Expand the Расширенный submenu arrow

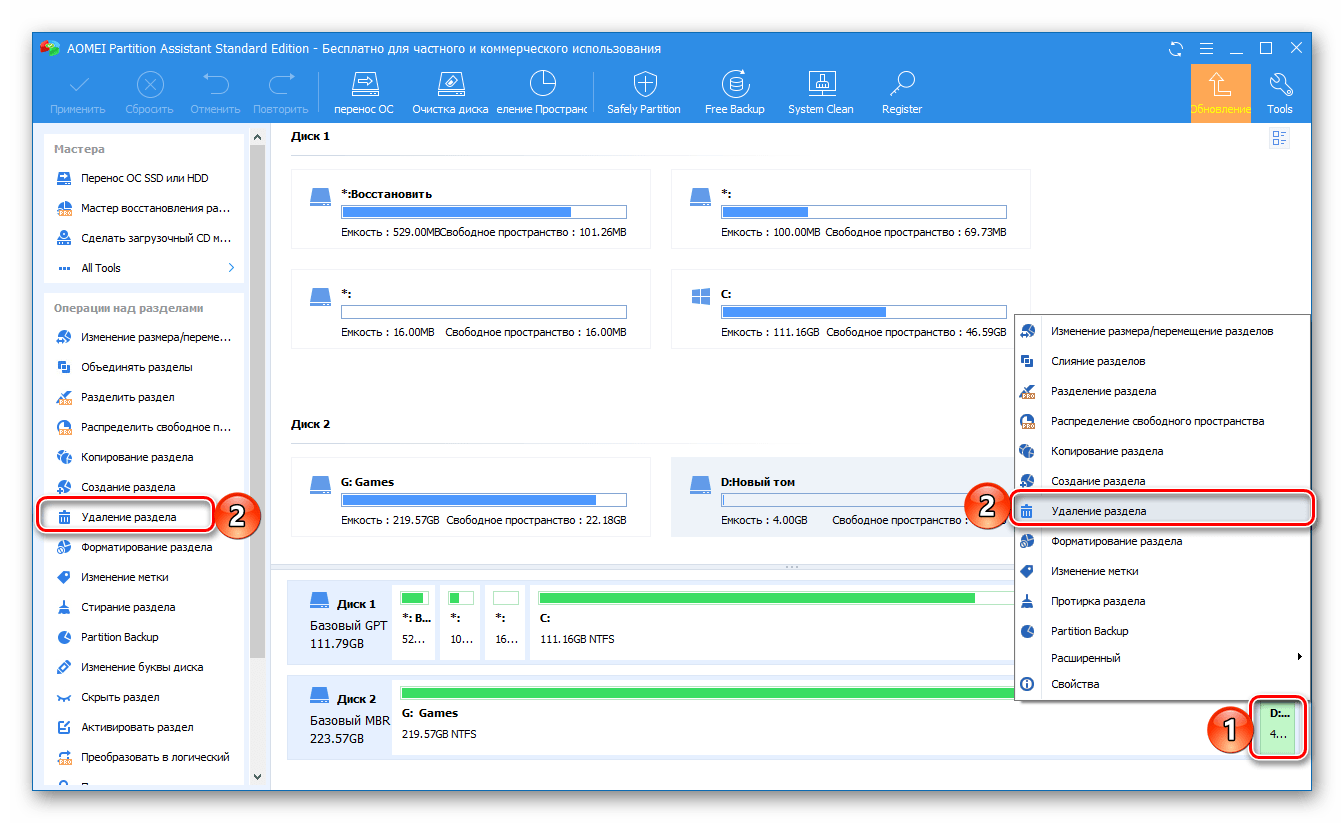point(1299,657)
